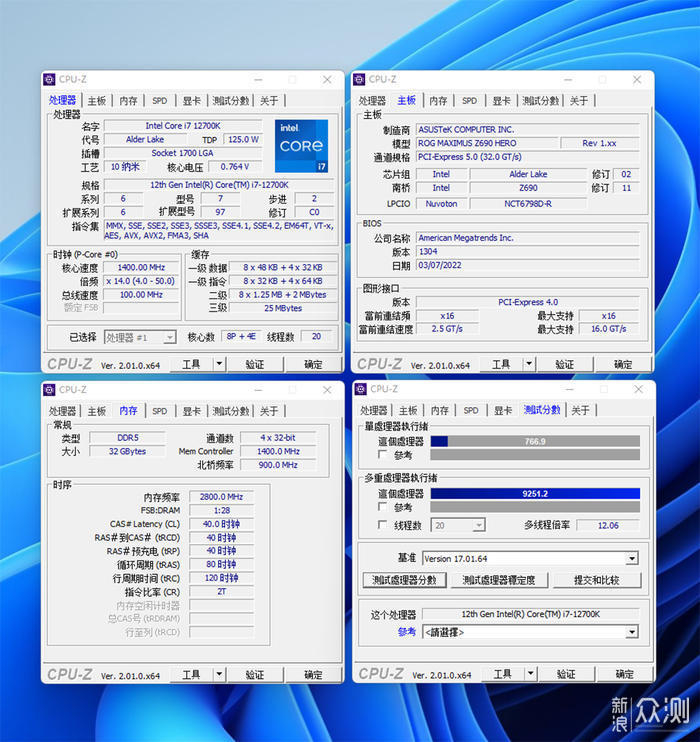Close the mainboard tab CPU-Z window
The width and height of the screenshot is (700, 742).
[637, 80]
